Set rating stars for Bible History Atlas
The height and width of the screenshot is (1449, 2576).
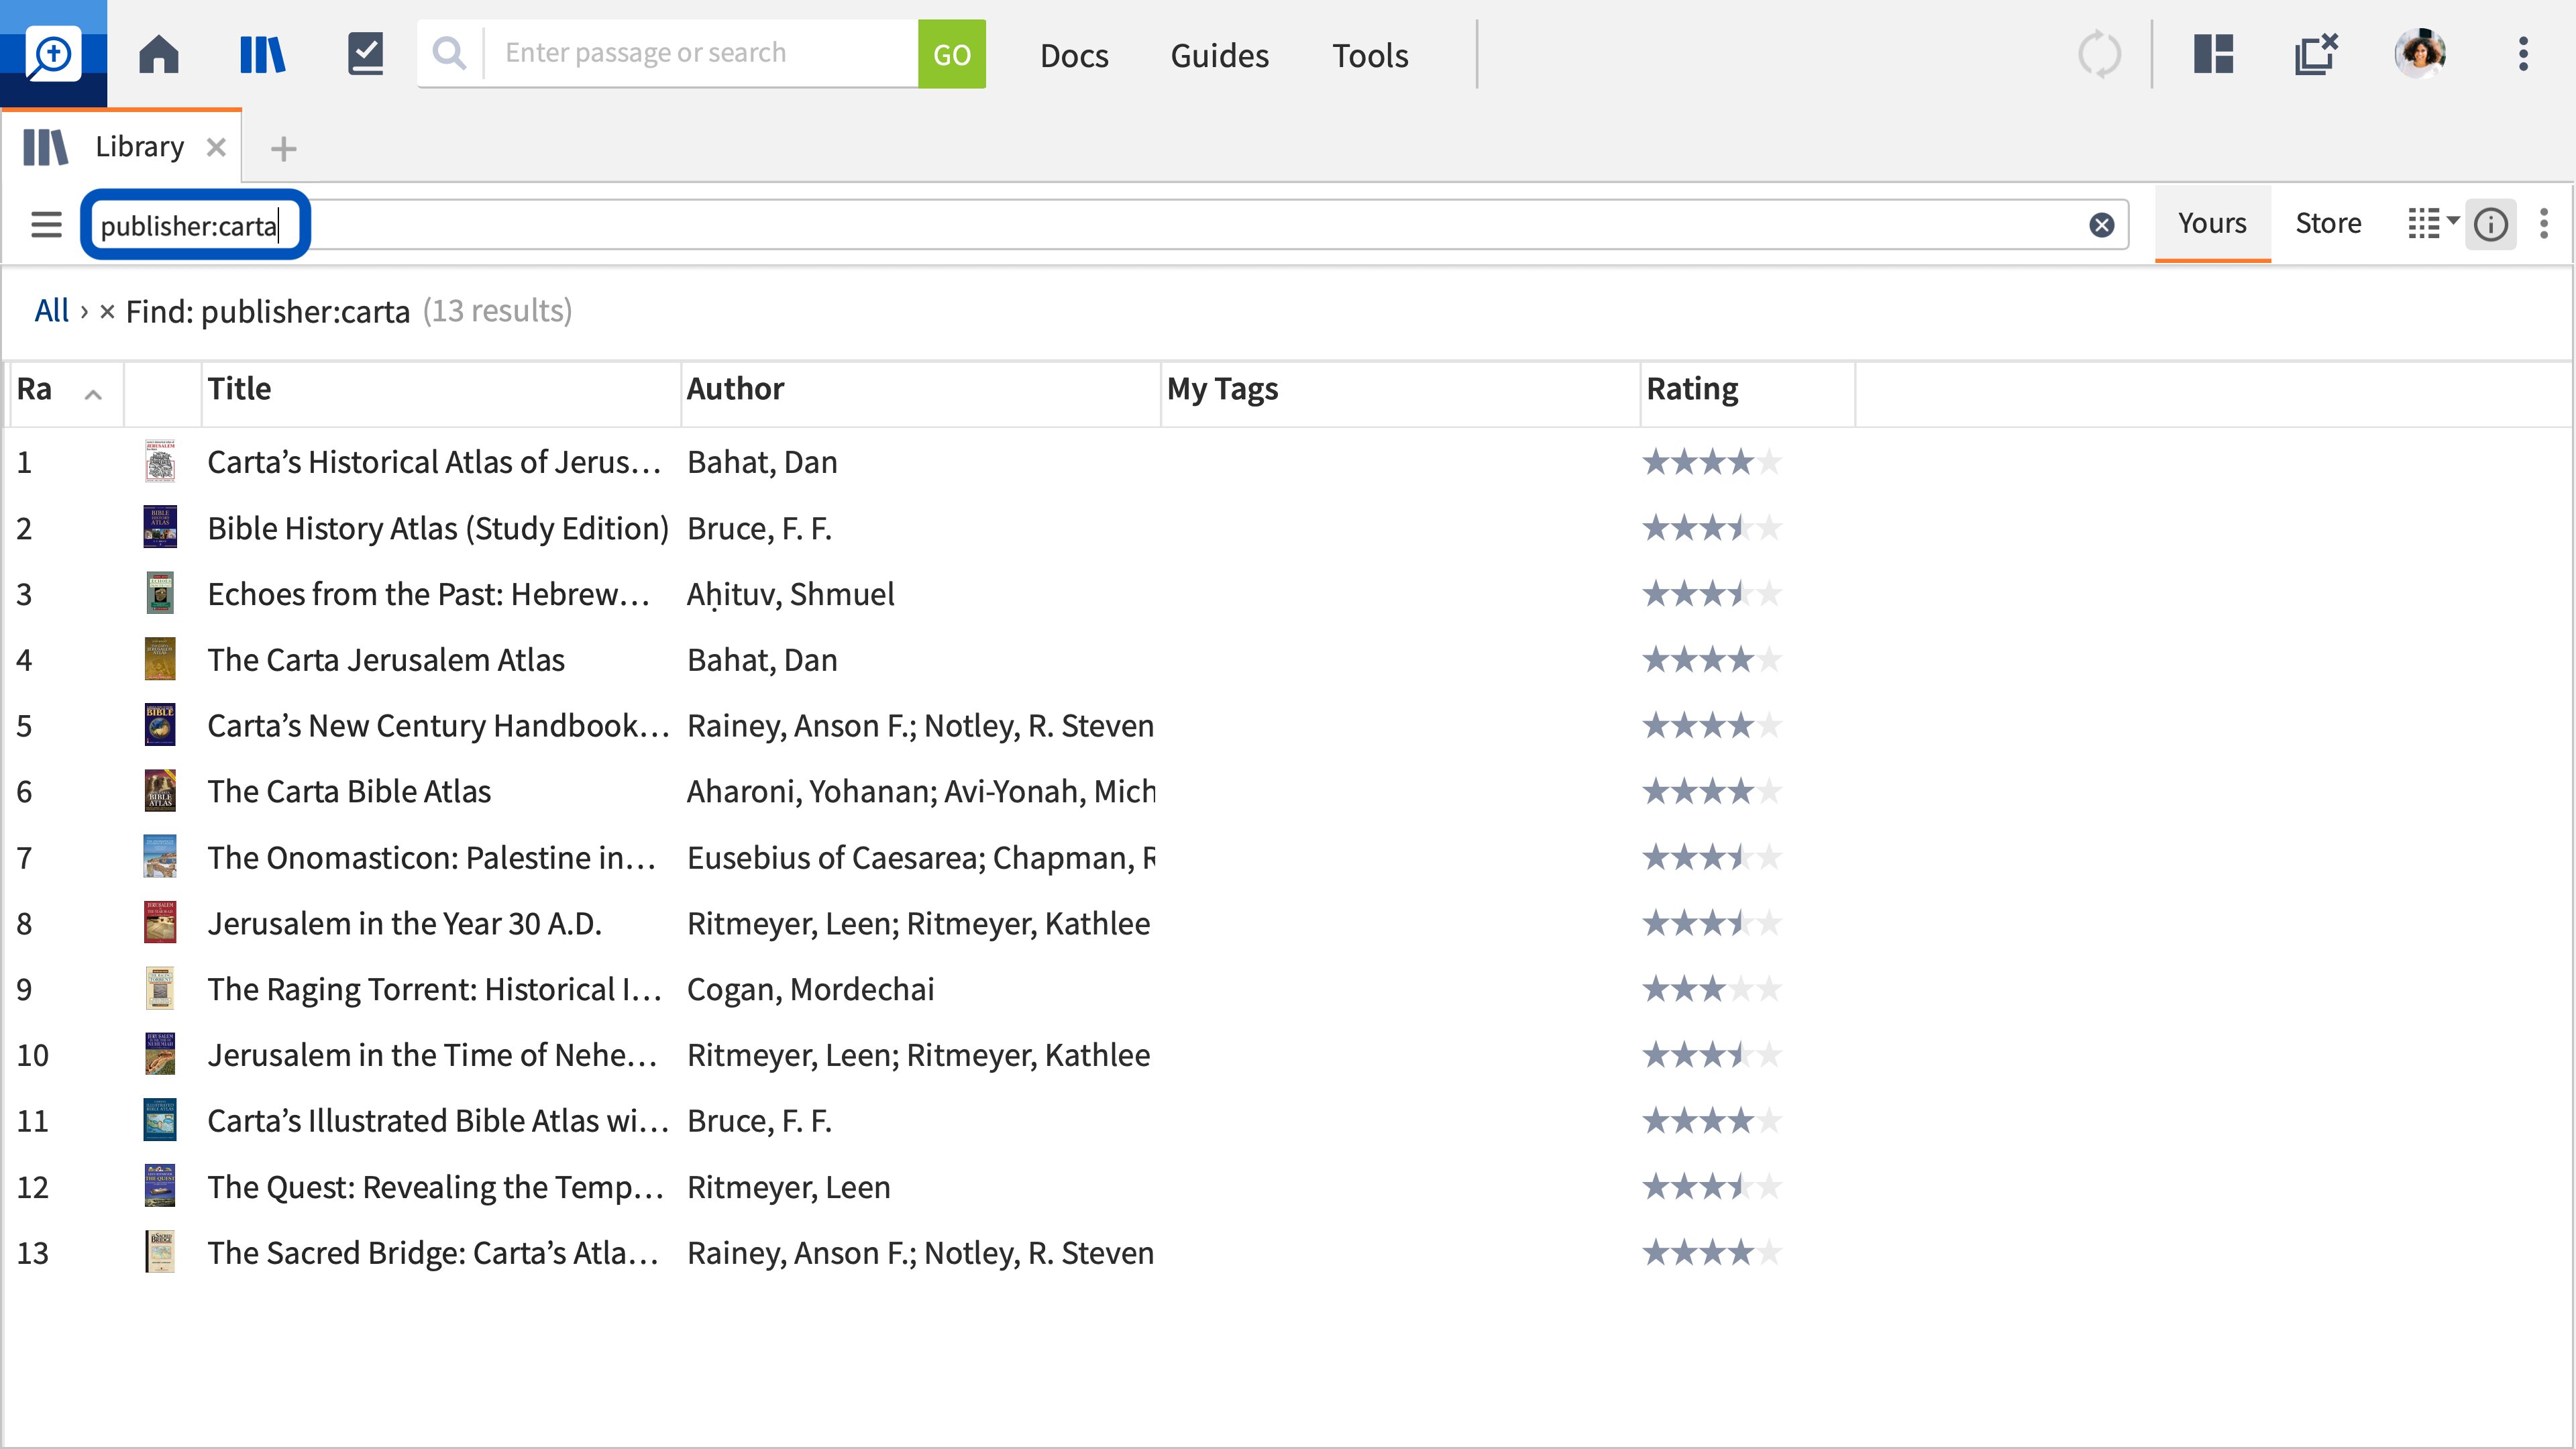tap(1711, 528)
